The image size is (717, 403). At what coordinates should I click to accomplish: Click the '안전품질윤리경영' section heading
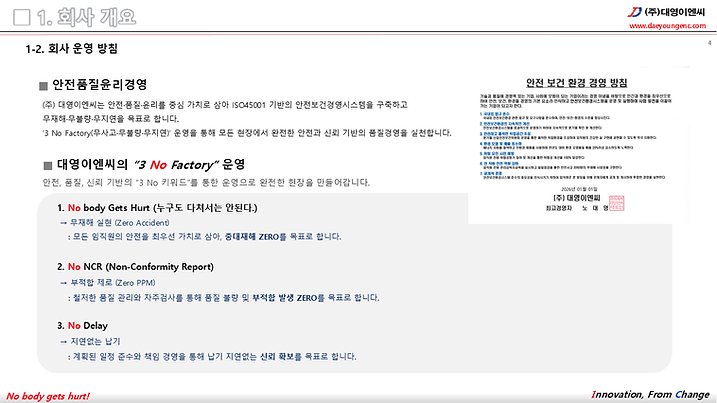click(99, 85)
